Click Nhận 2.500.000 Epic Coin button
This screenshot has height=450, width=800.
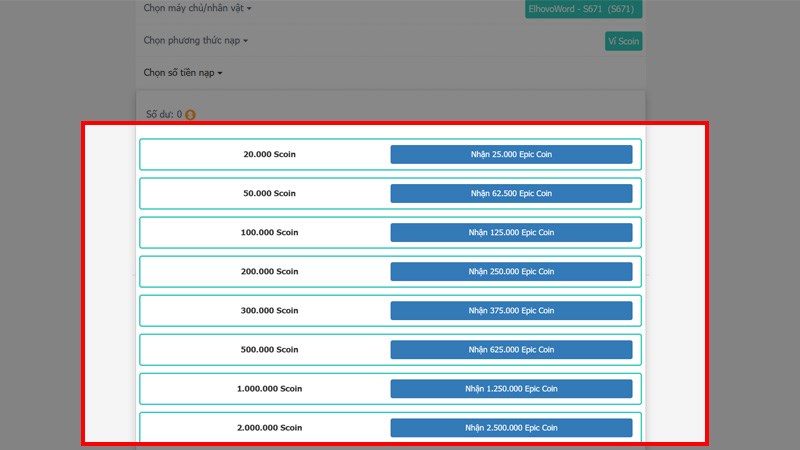[511, 428]
